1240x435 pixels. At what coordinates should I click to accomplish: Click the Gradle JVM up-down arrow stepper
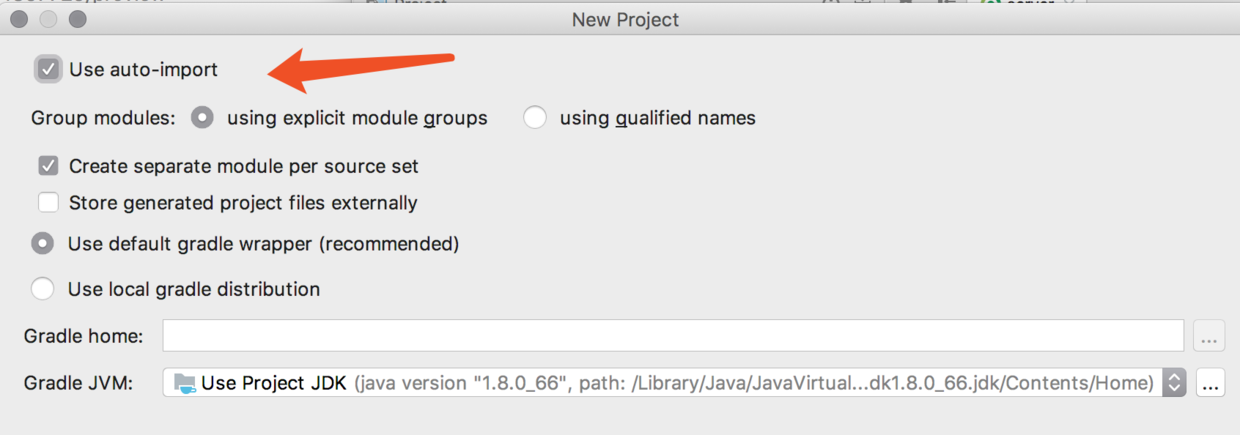1175,383
